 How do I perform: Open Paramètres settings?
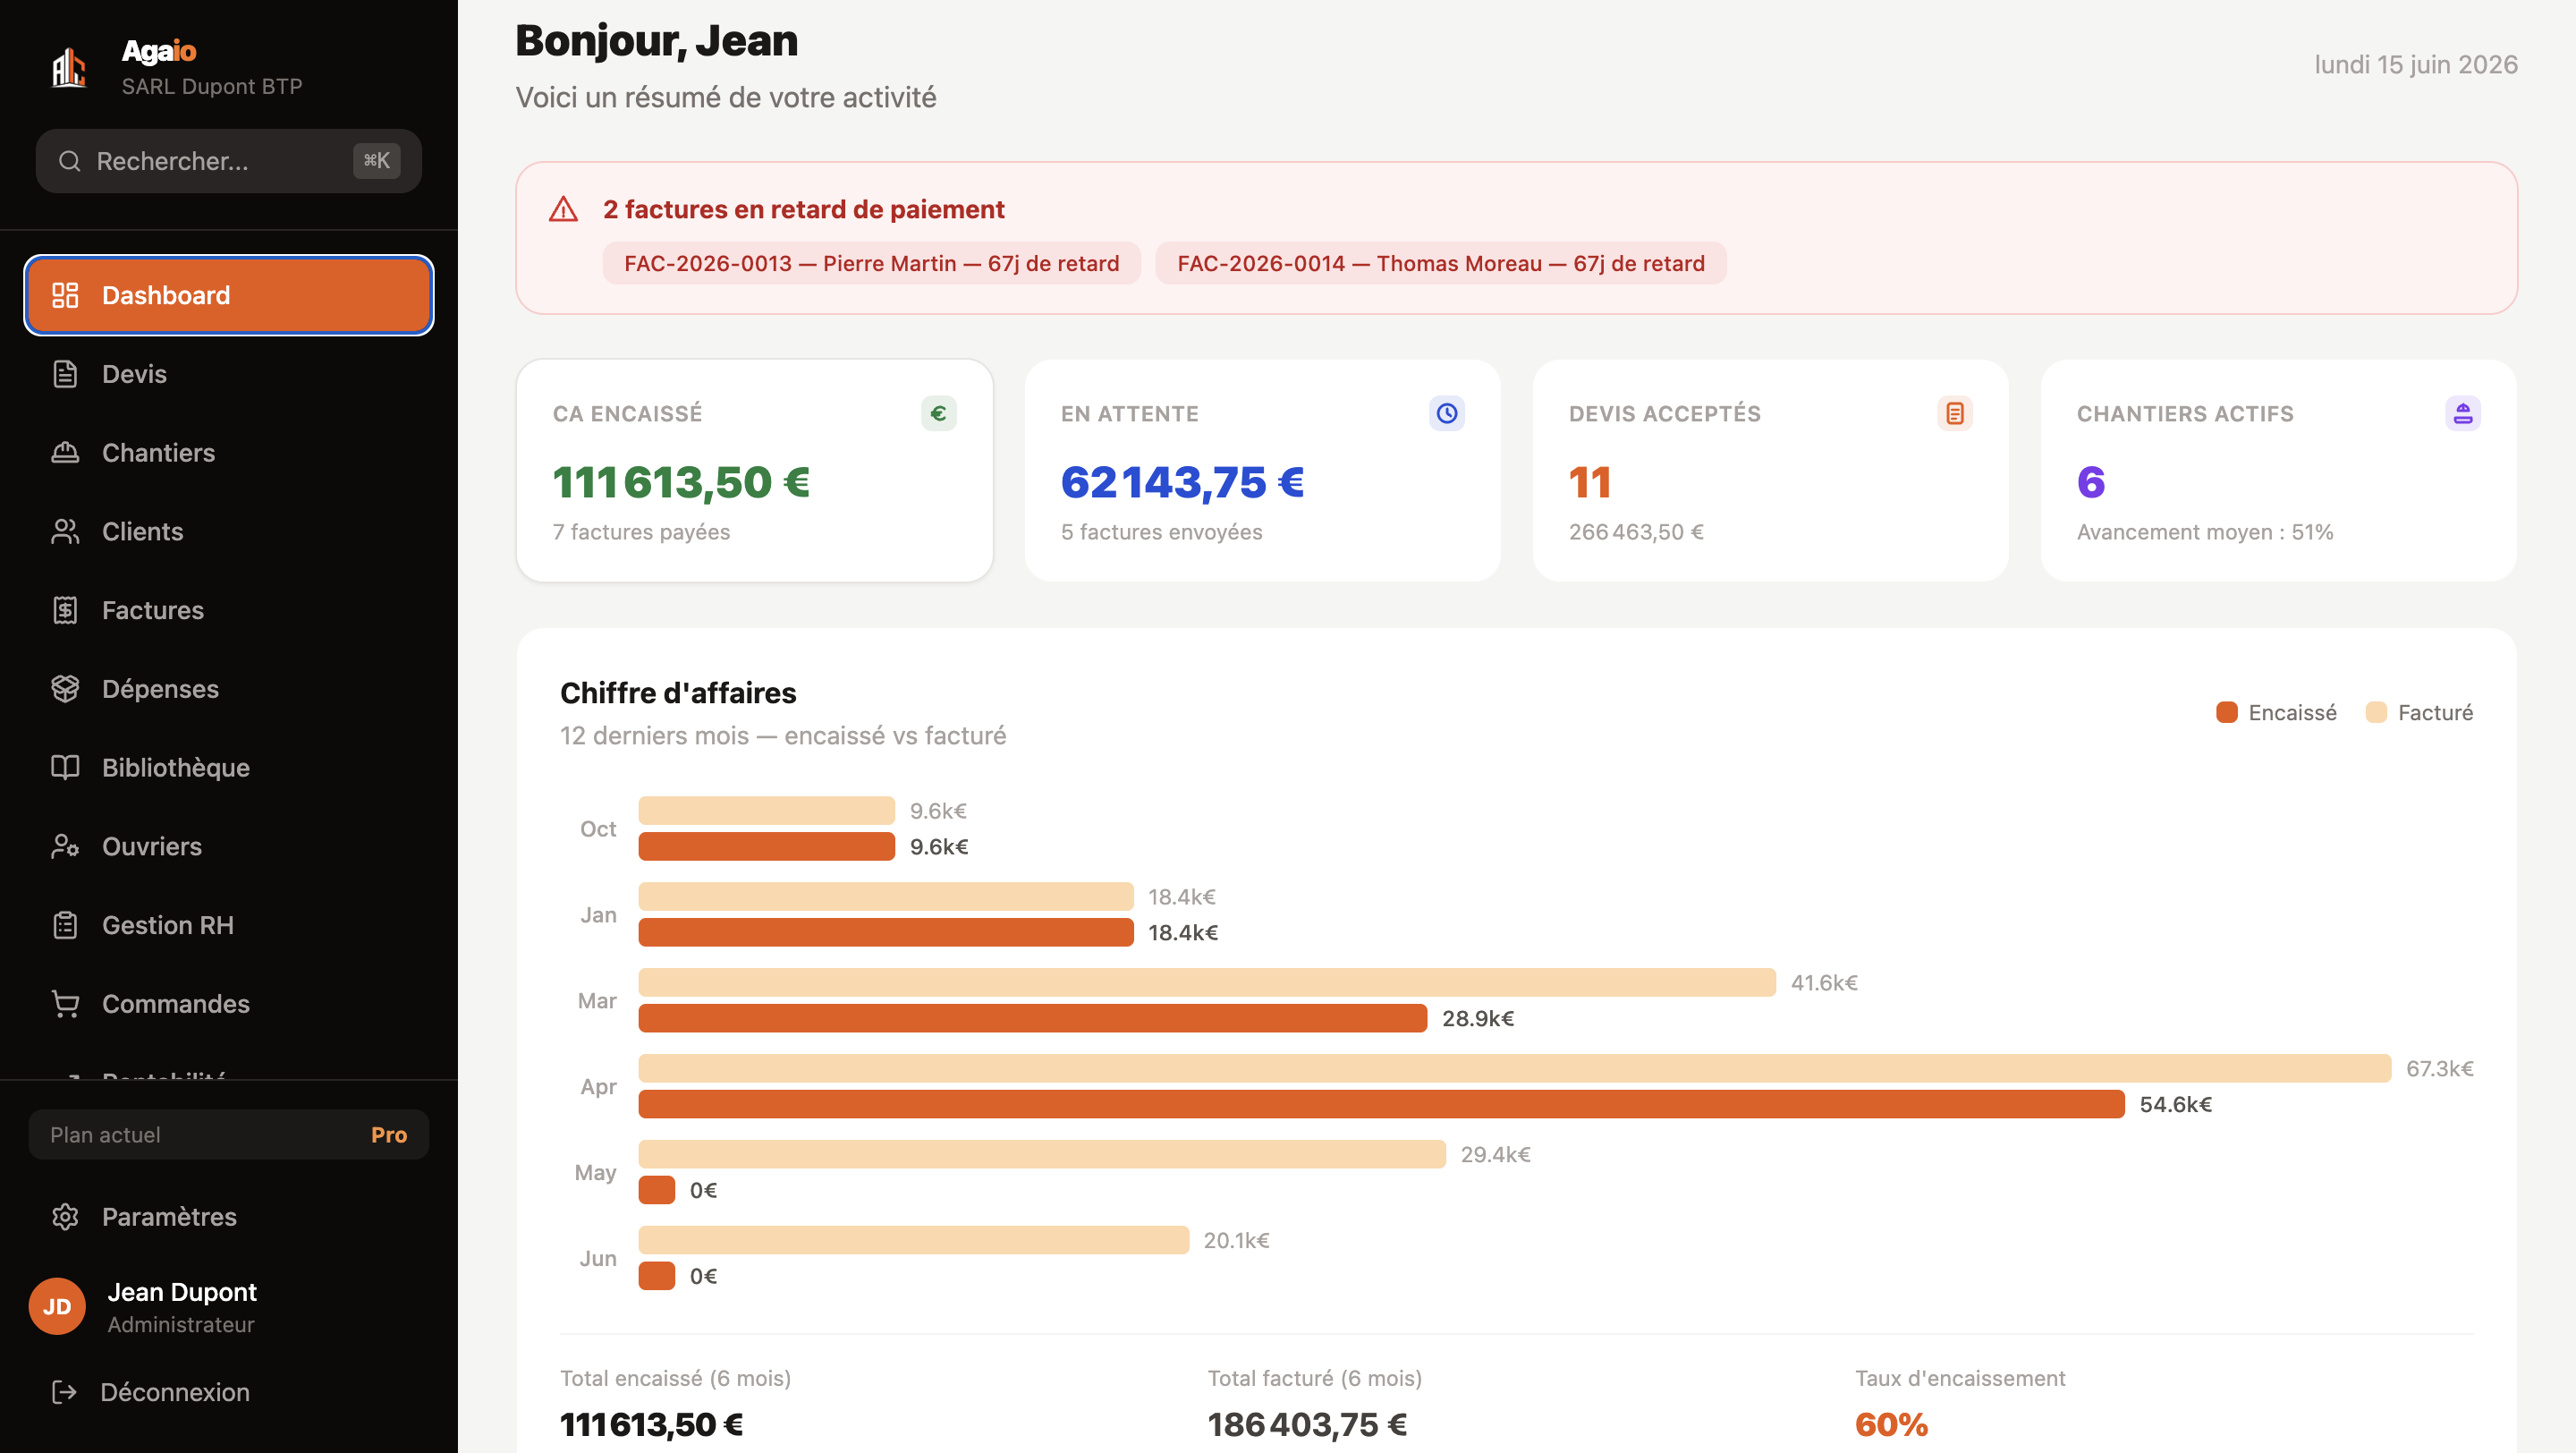tap(229, 1216)
